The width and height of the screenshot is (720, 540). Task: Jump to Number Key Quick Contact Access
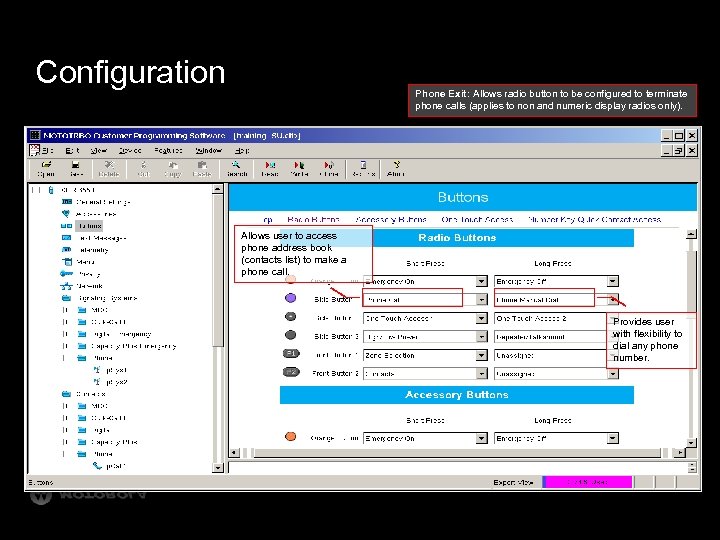tap(595, 219)
